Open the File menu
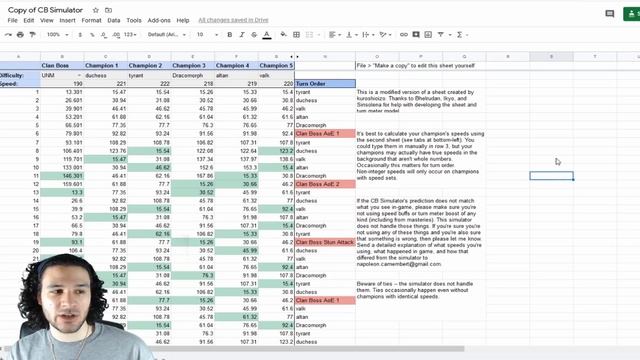The image size is (640, 360). (x=12, y=20)
